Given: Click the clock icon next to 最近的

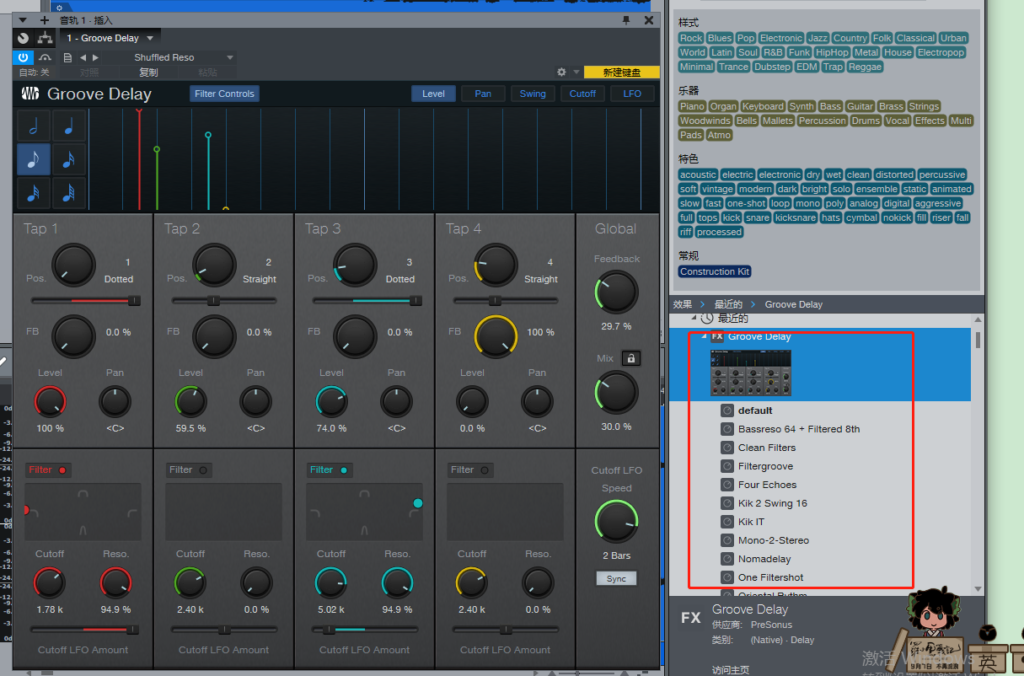Looking at the screenshot, I should 707,319.
